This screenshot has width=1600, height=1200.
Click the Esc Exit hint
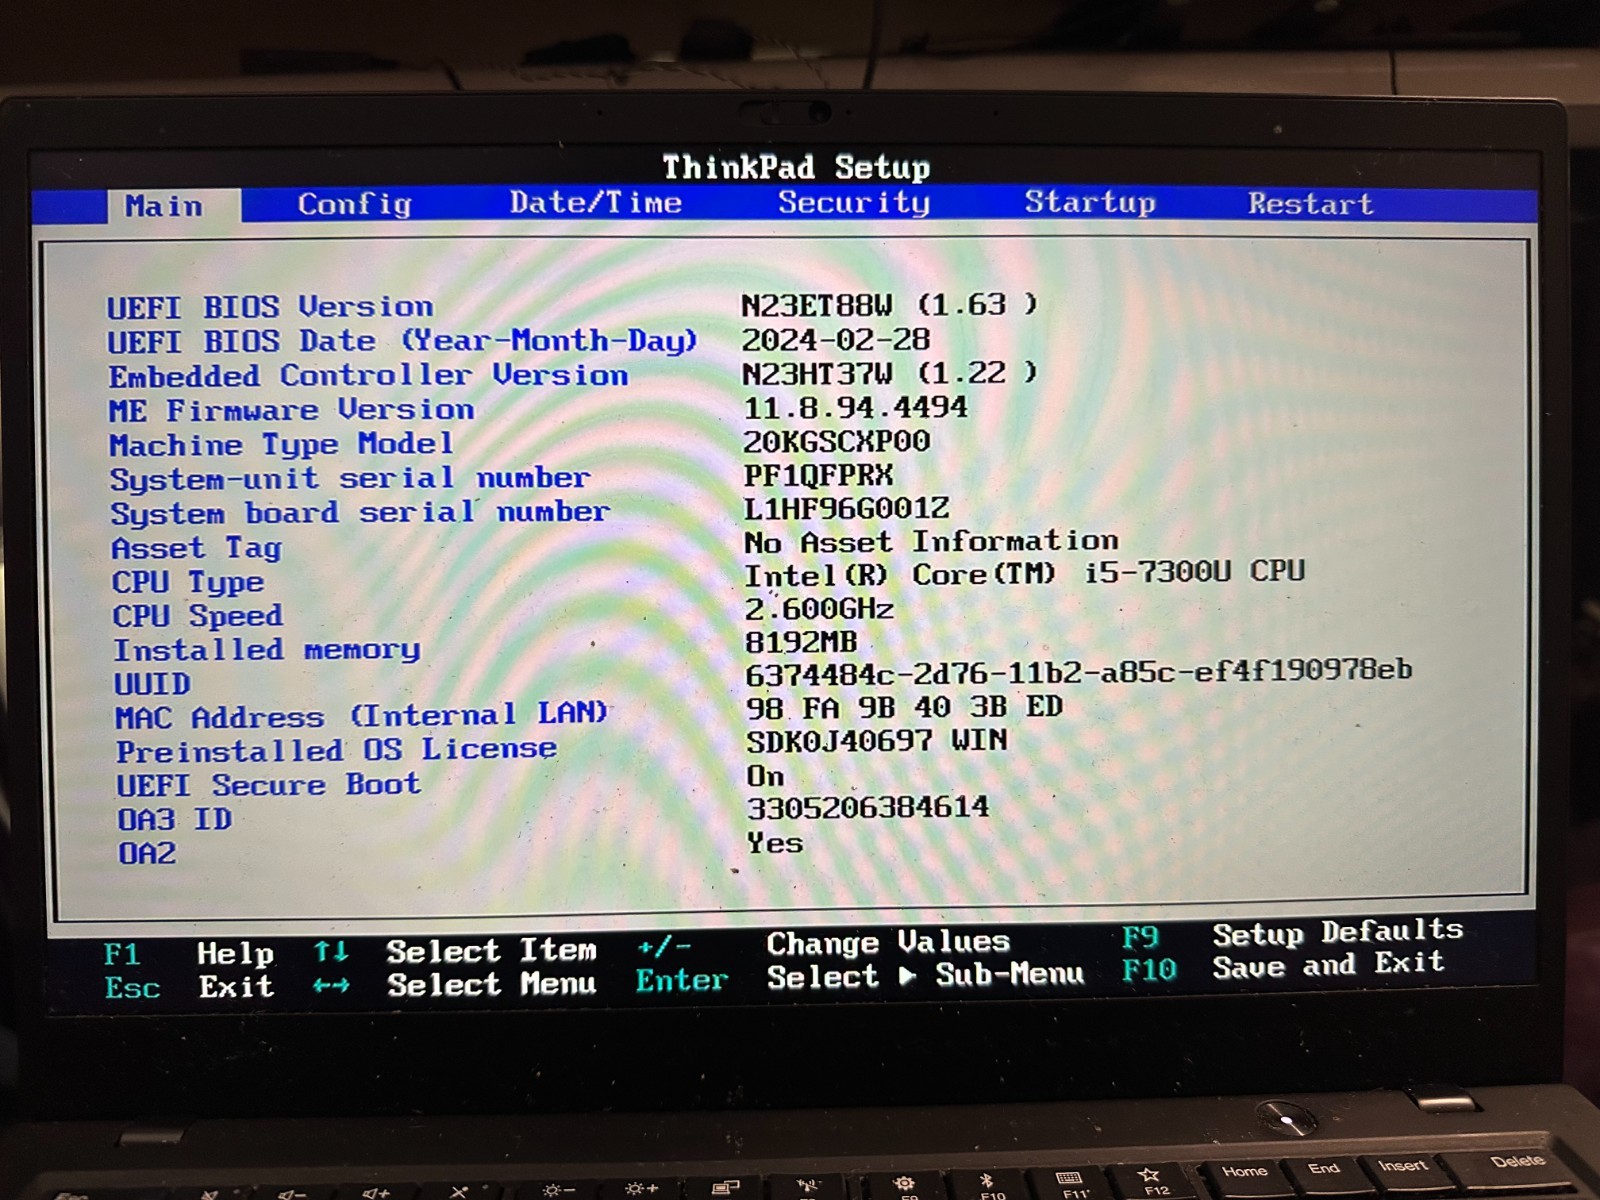point(189,988)
